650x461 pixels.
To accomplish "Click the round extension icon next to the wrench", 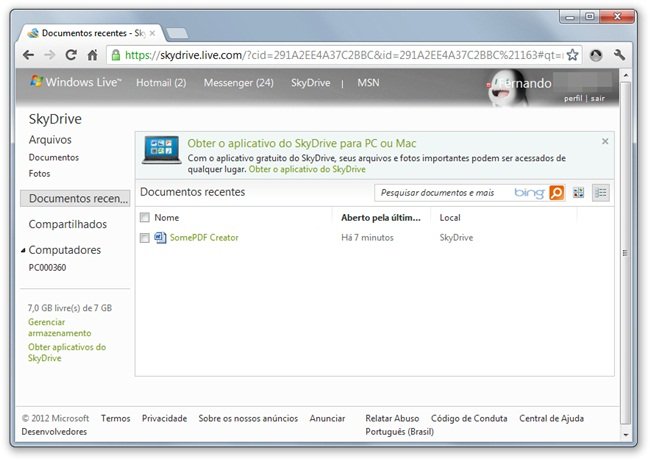I will coord(596,55).
